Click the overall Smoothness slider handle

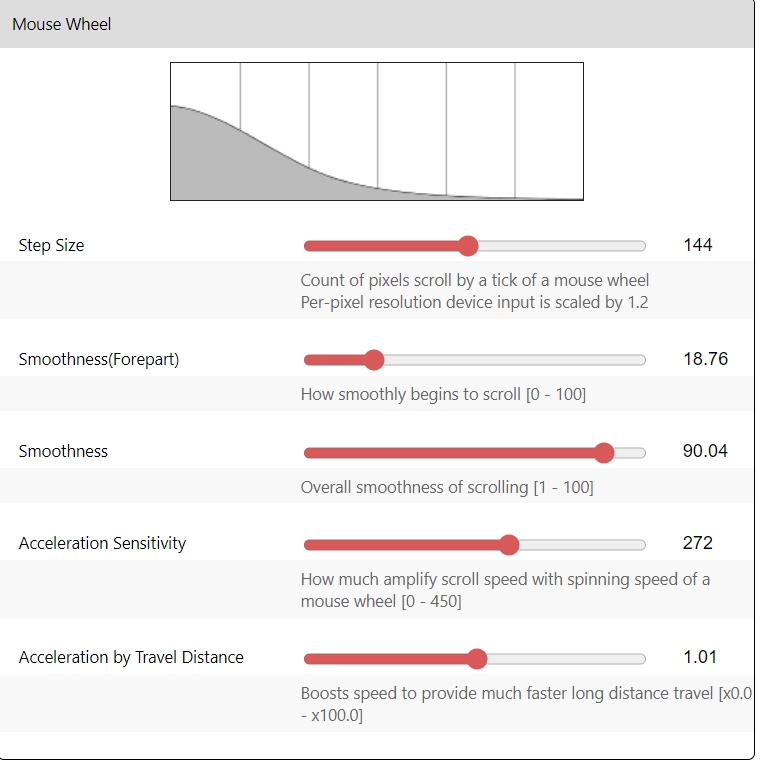coord(604,452)
